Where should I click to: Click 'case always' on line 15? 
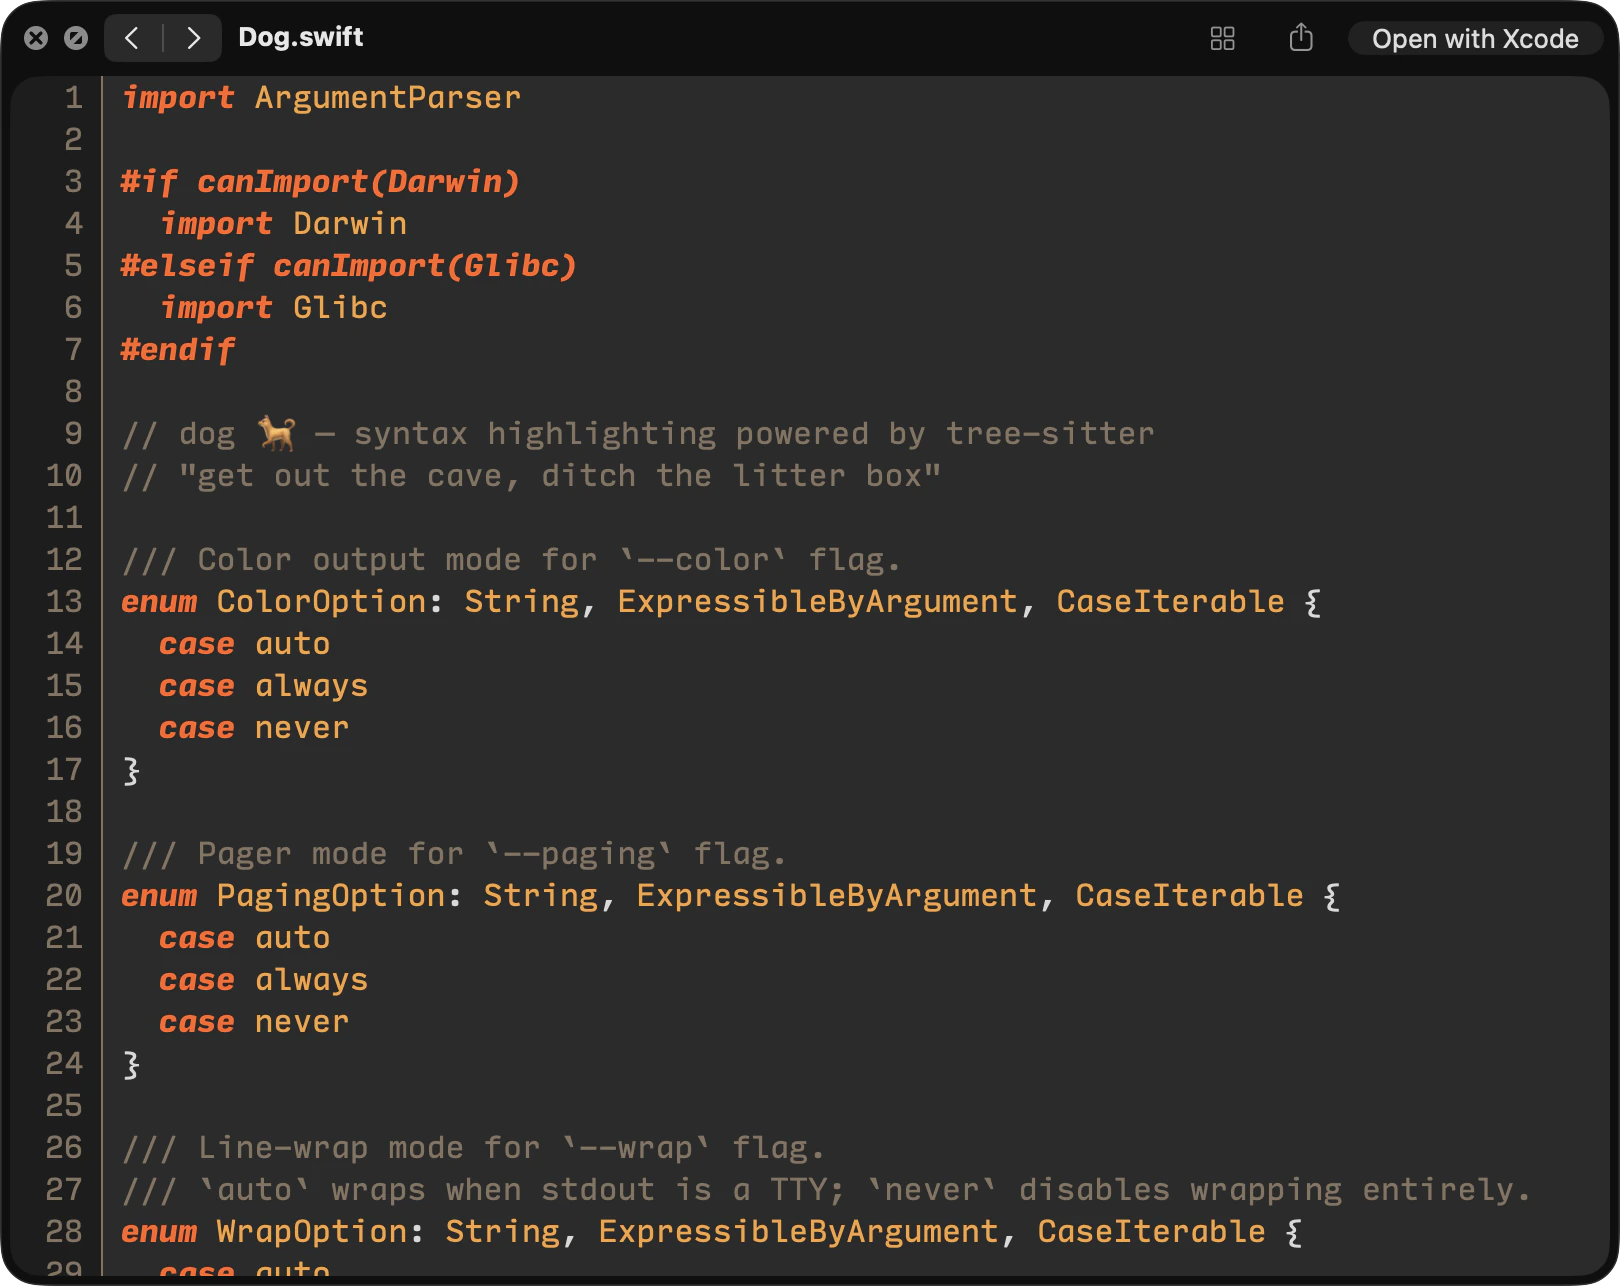pos(264,685)
